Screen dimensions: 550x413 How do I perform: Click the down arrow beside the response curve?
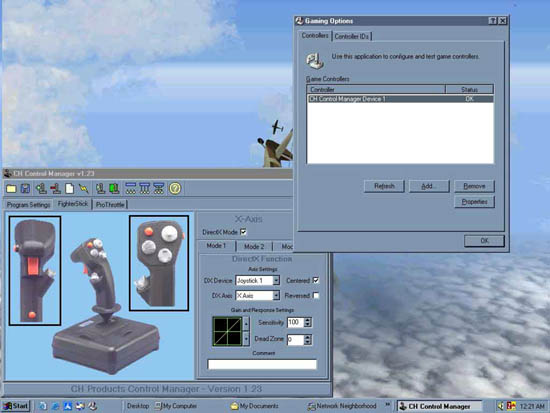point(246,339)
